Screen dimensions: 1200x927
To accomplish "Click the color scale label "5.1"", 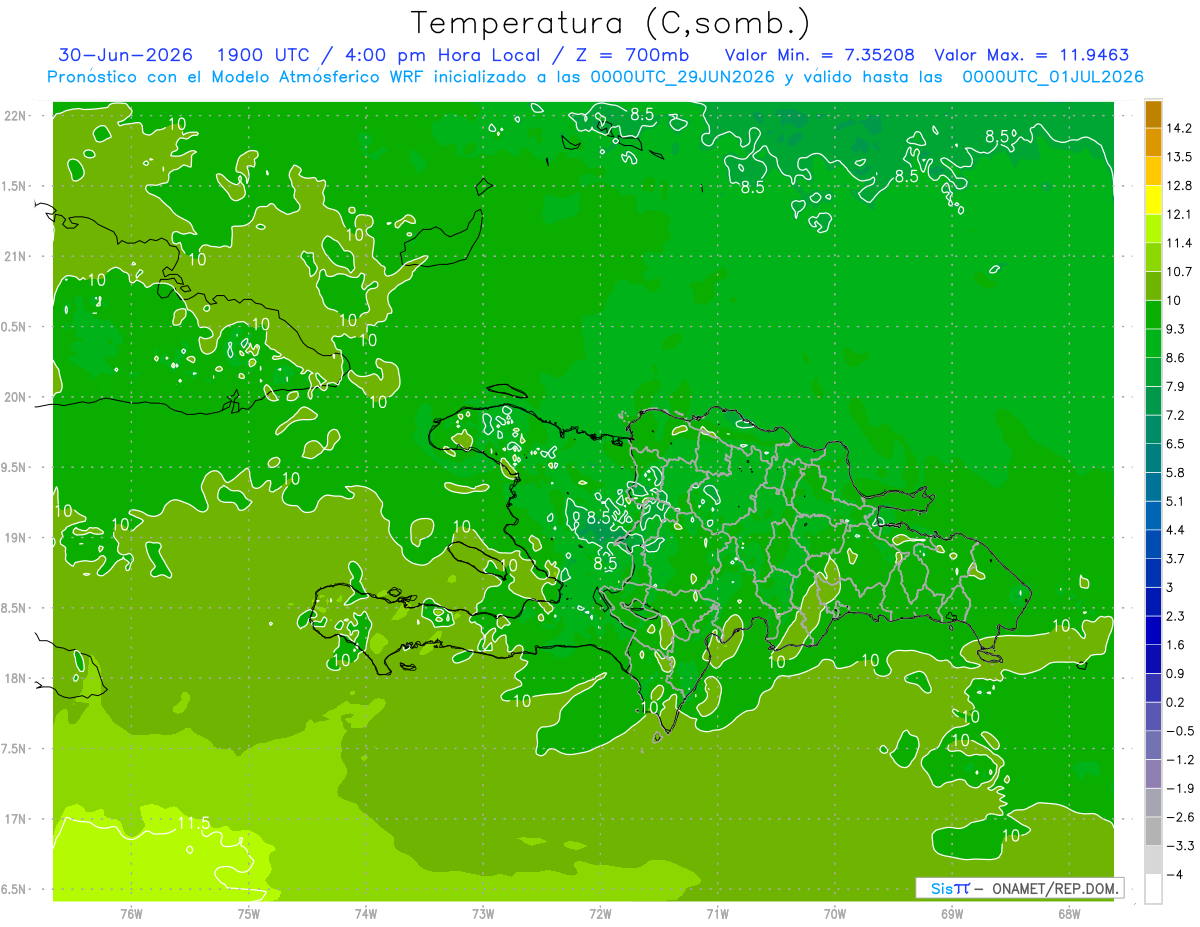I will pos(1176,501).
